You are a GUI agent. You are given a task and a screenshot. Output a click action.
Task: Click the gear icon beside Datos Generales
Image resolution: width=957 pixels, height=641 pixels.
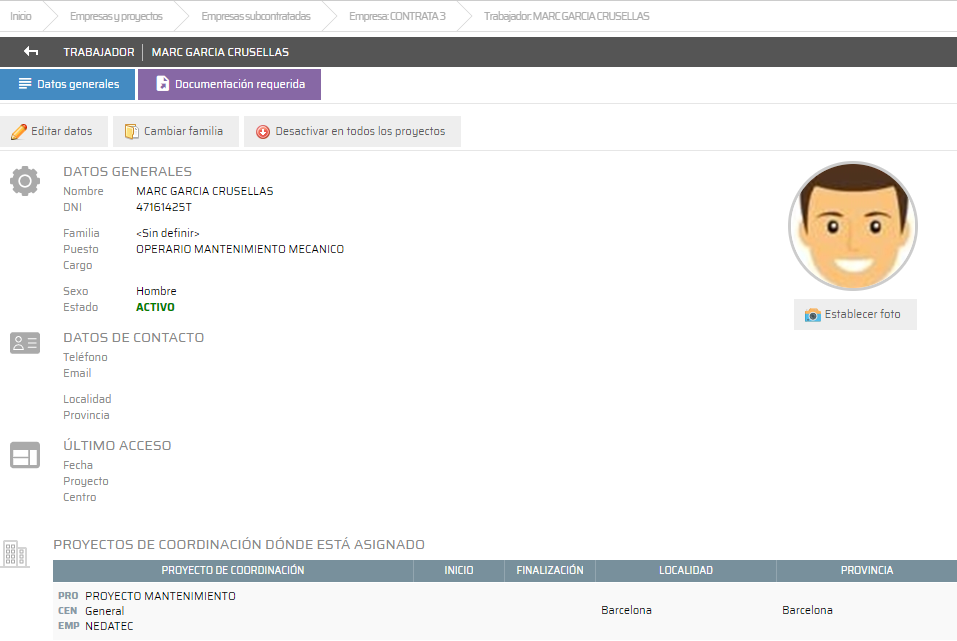tap(24, 181)
